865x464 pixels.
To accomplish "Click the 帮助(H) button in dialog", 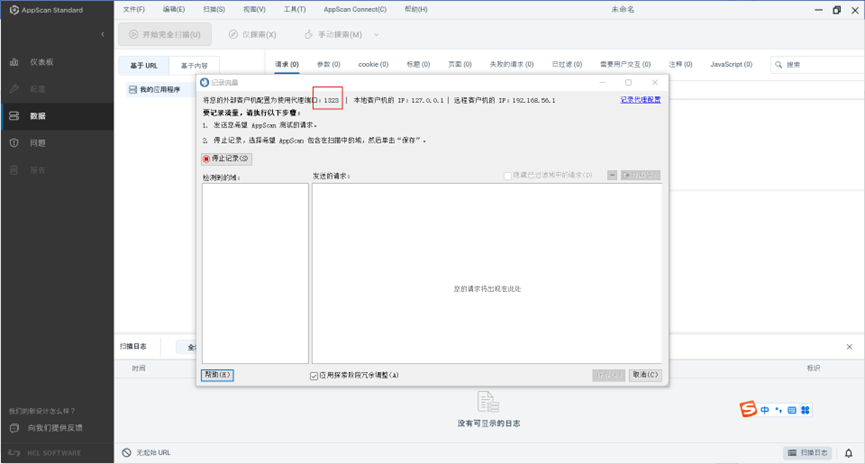I will [x=217, y=375].
